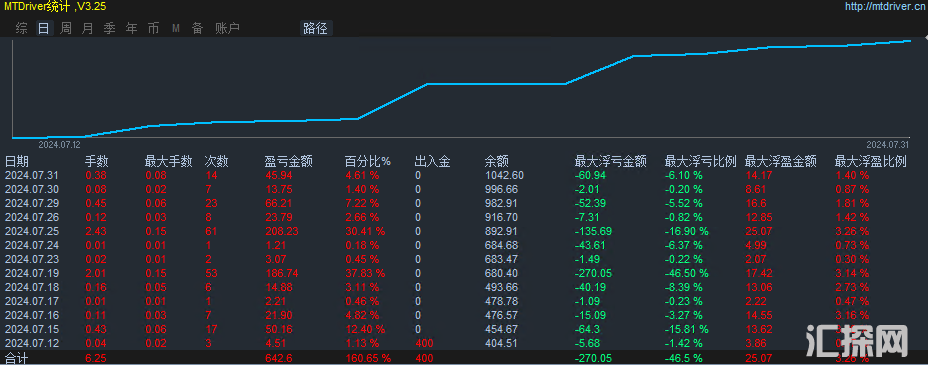The height and width of the screenshot is (365, 928).
Task: Open the 月 monthly statistics tab
Action: (x=88, y=28)
